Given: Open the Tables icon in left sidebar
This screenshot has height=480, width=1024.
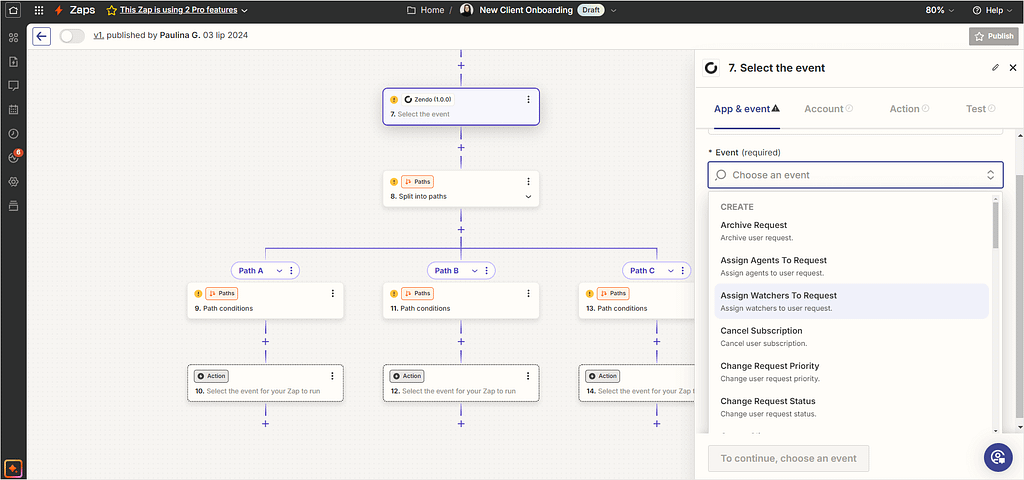Looking at the screenshot, I should click(x=13, y=37).
